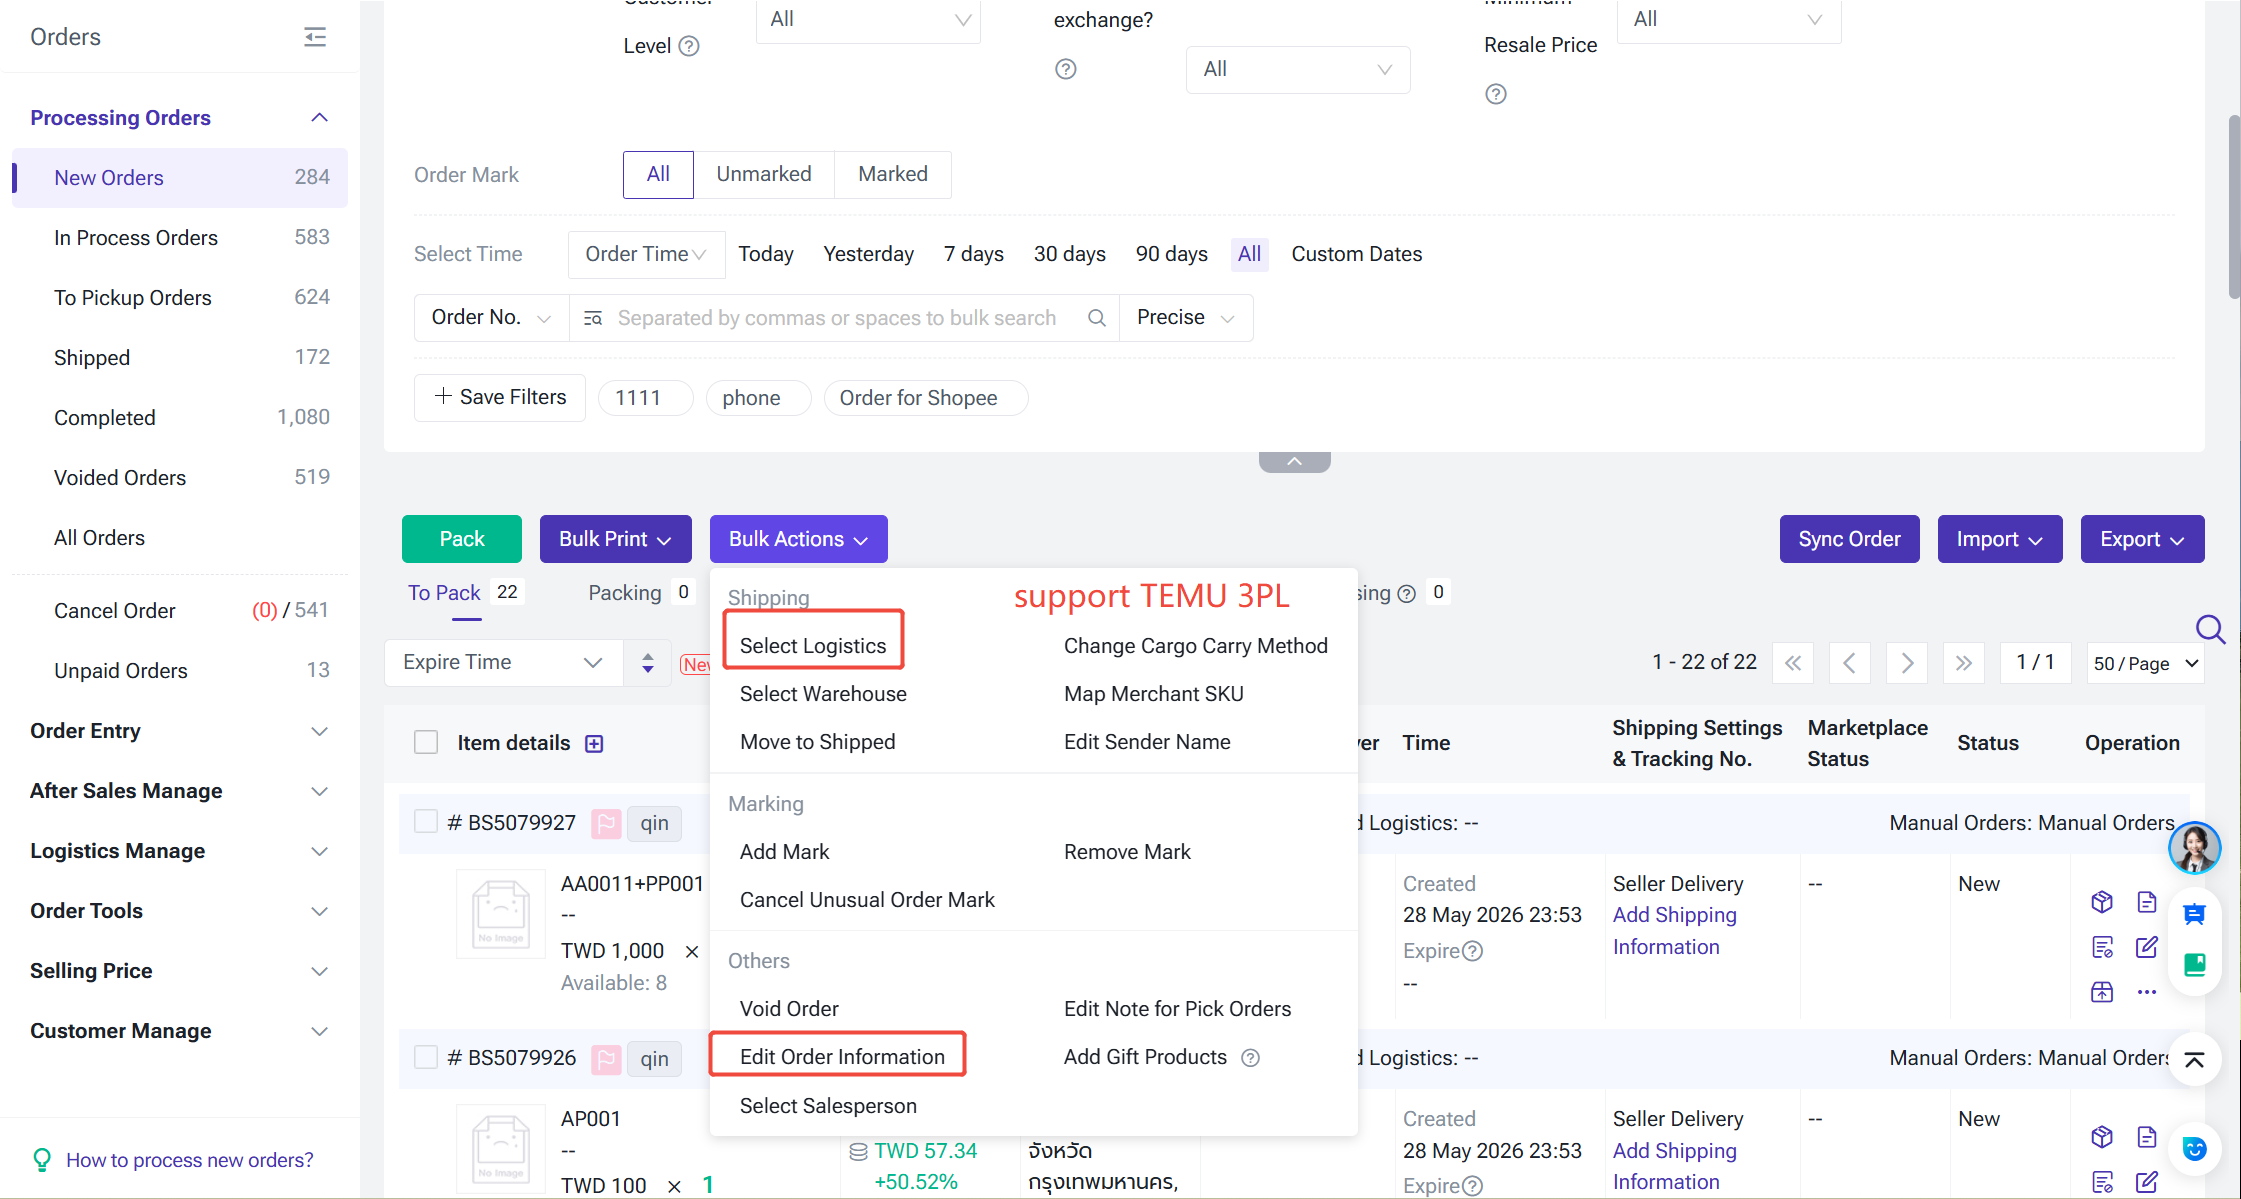
Task: Click the back-to-top floating button
Action: pyautogui.click(x=2194, y=1060)
